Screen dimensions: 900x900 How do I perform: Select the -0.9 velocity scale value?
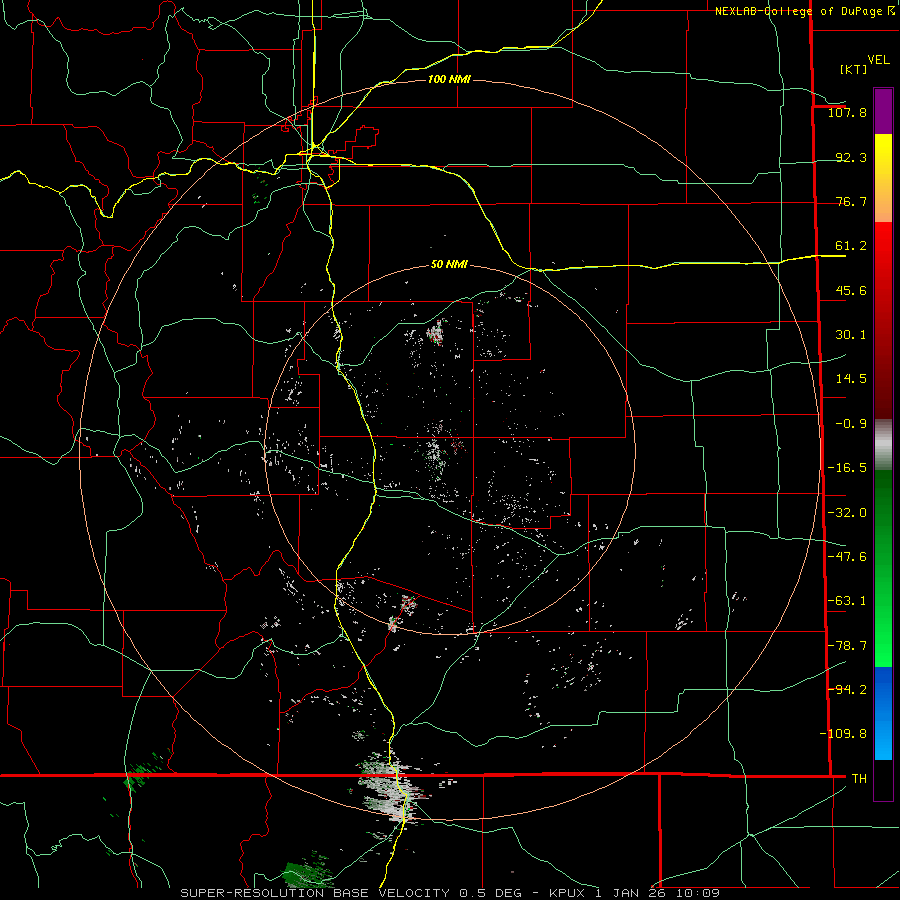[851, 424]
